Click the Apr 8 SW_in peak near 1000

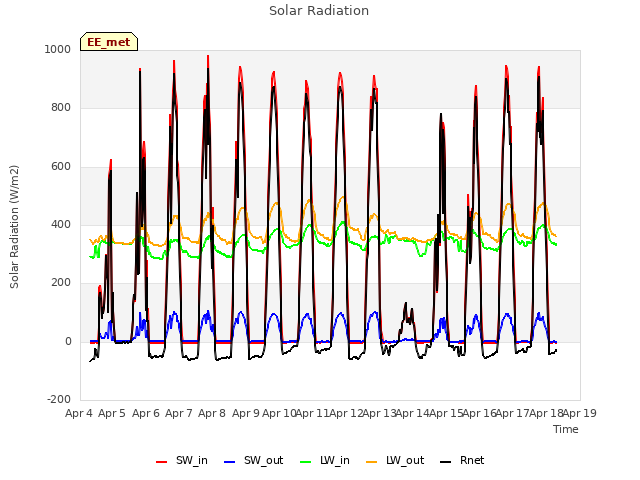tap(208, 57)
